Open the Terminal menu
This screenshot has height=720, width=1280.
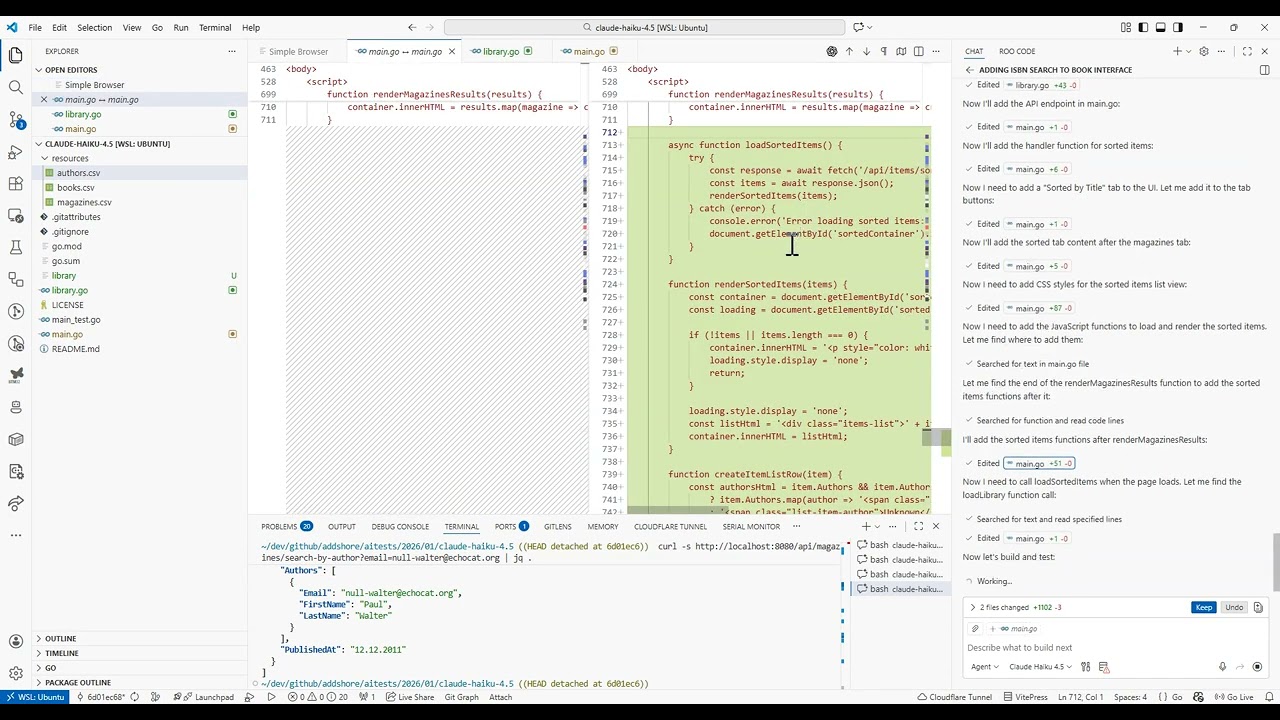pyautogui.click(x=215, y=27)
